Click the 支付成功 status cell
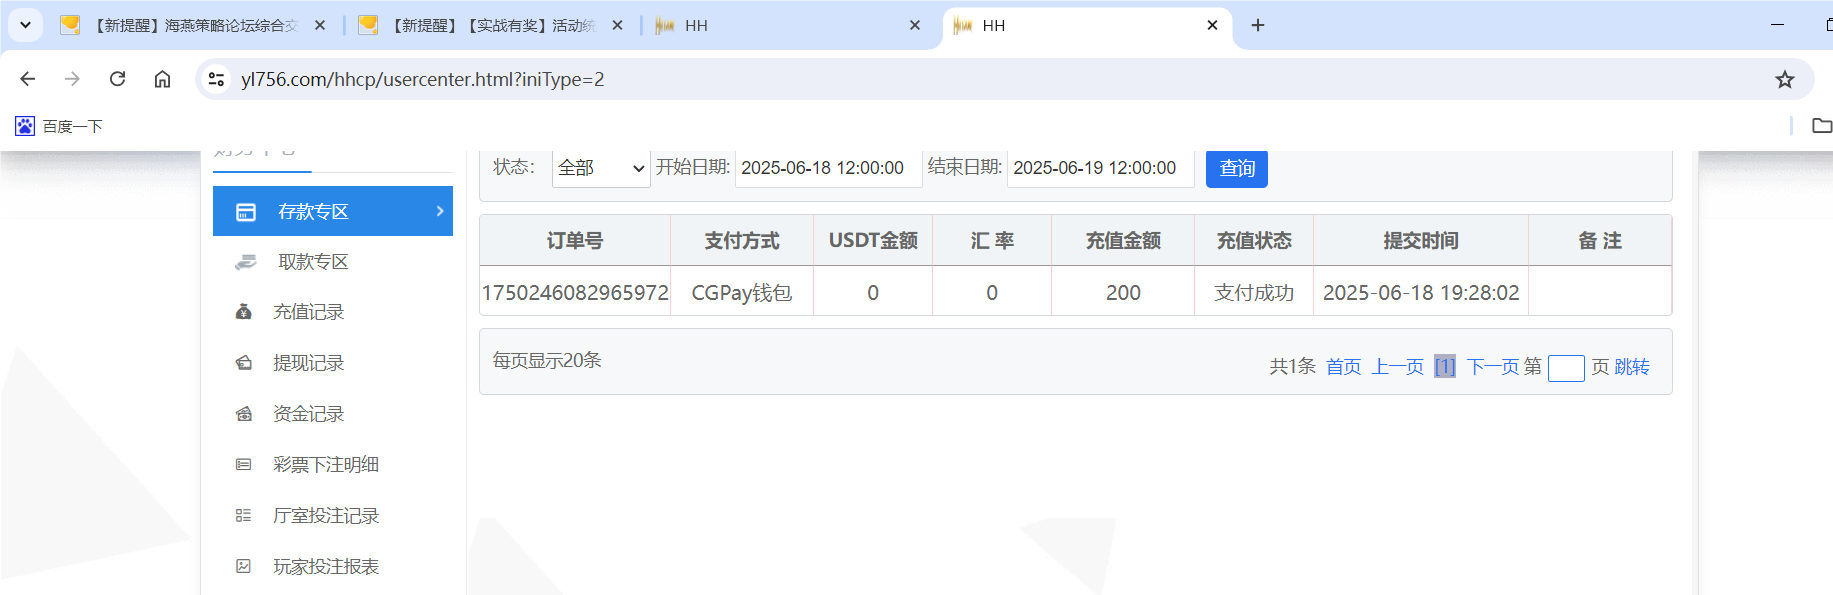Viewport: 1833px width, 595px height. point(1254,293)
